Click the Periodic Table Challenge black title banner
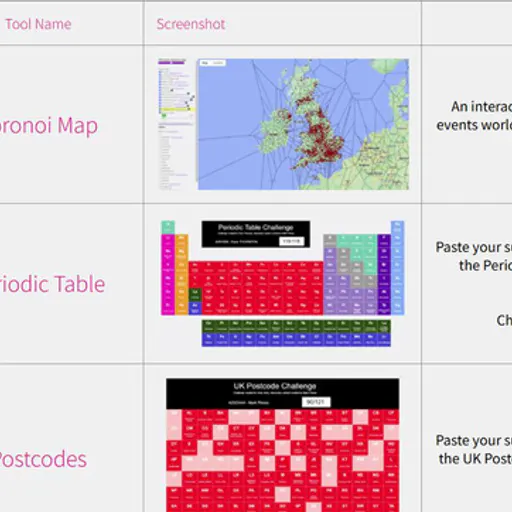Screen dimensions: 512x512 (x=256, y=234)
